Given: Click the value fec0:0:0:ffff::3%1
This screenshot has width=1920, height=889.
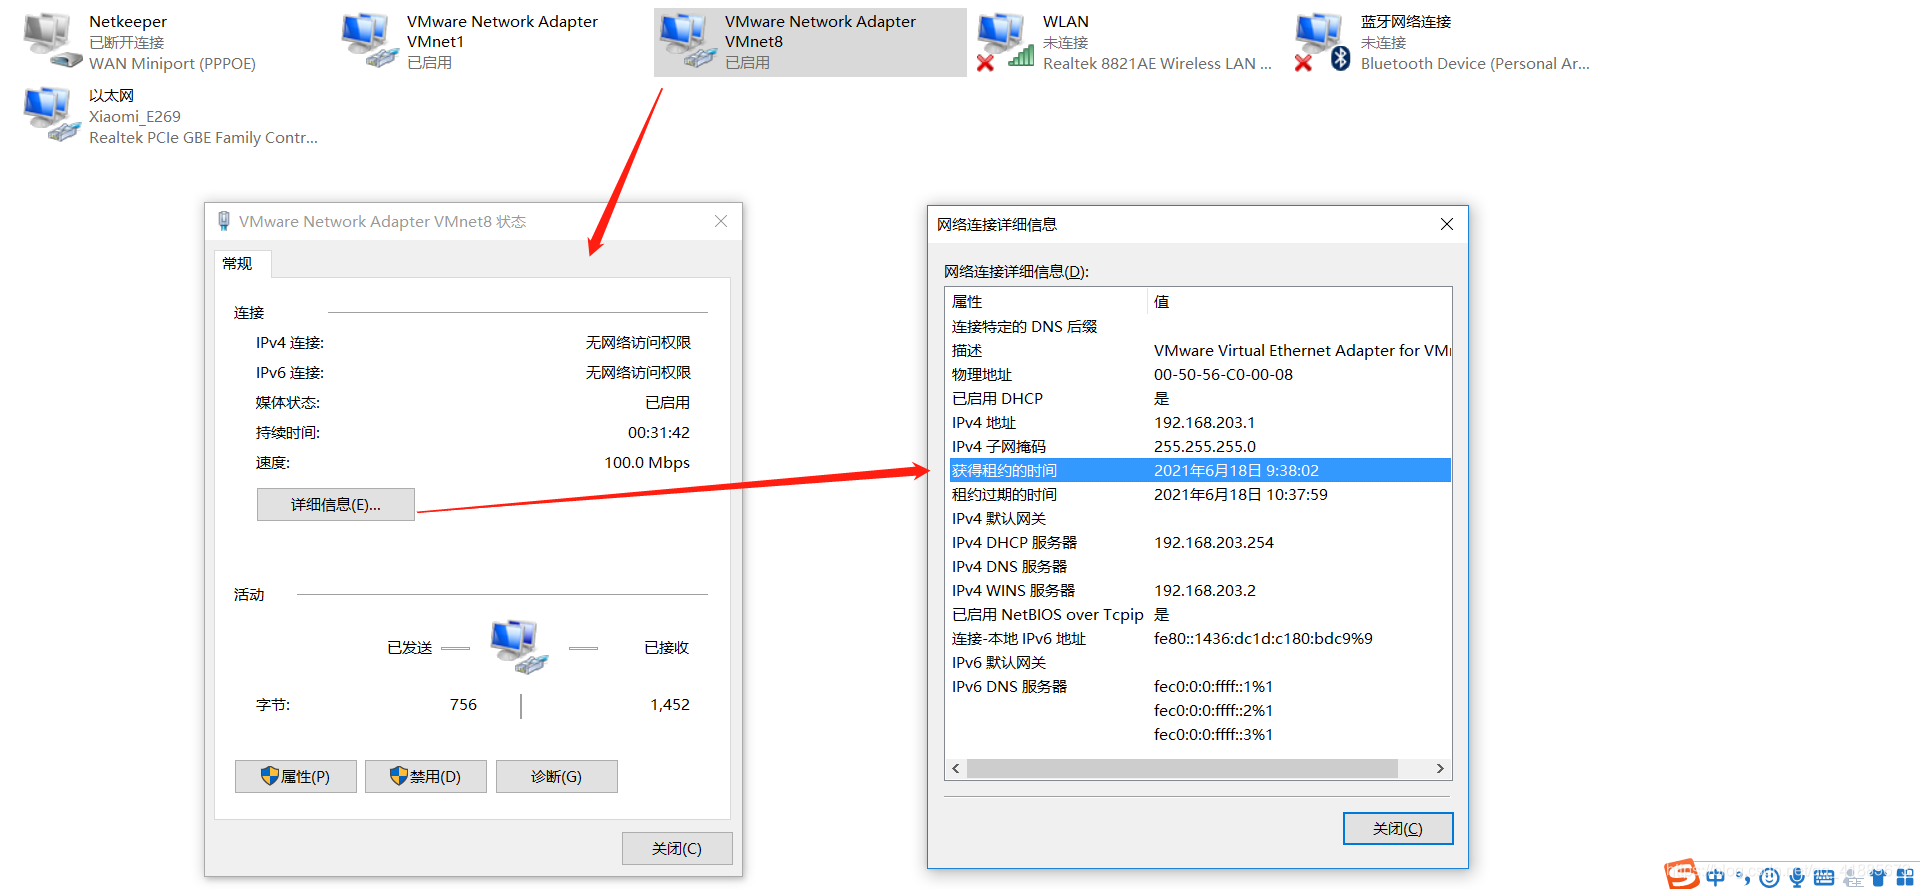Looking at the screenshot, I should pos(1213,735).
